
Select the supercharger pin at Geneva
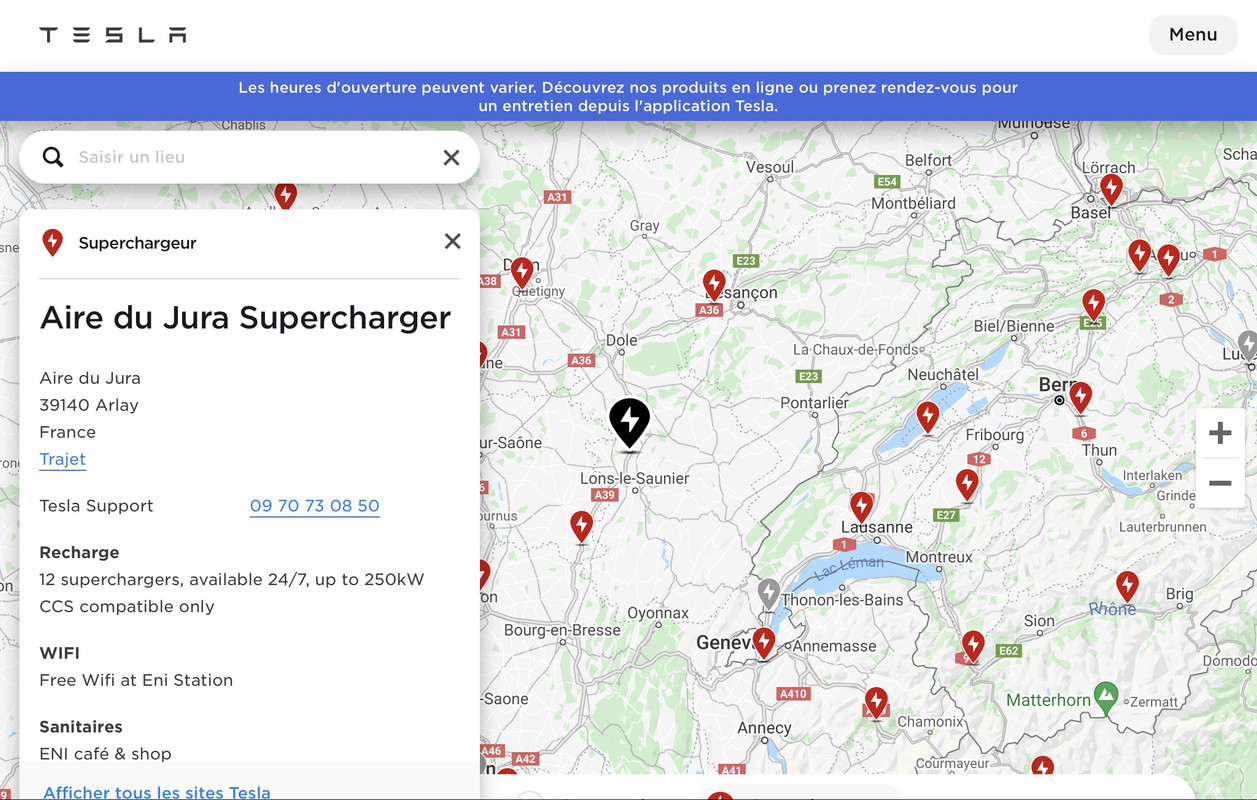[764, 642]
